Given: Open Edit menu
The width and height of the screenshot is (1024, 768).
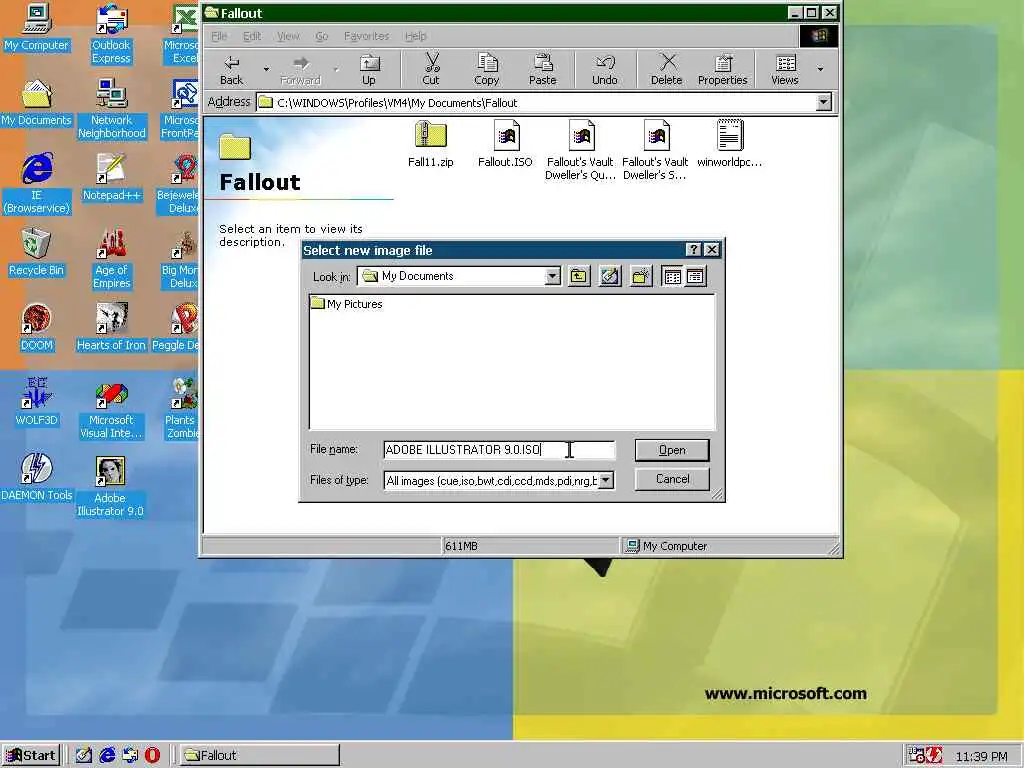Looking at the screenshot, I should pos(252,36).
